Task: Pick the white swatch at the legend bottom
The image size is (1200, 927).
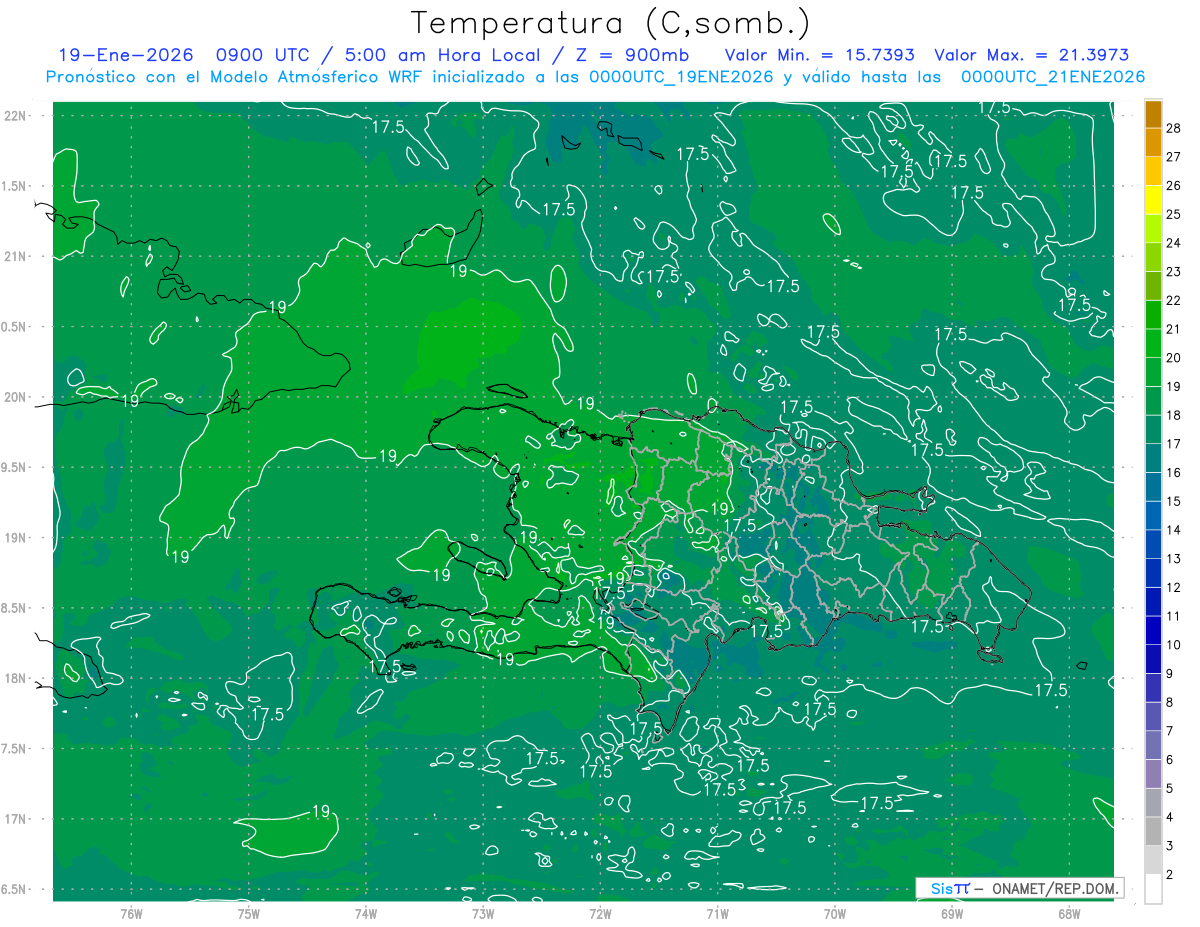Action: [1153, 889]
